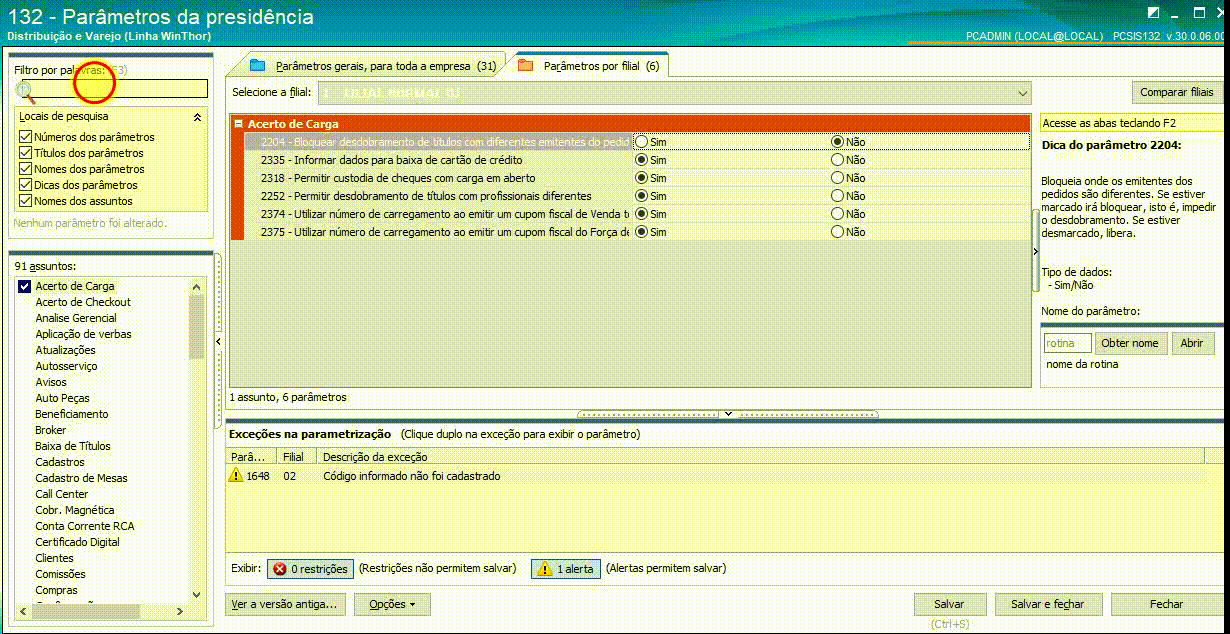1230x634 pixels.
Task: Select the Autosserviço subject
Action: click(66, 366)
